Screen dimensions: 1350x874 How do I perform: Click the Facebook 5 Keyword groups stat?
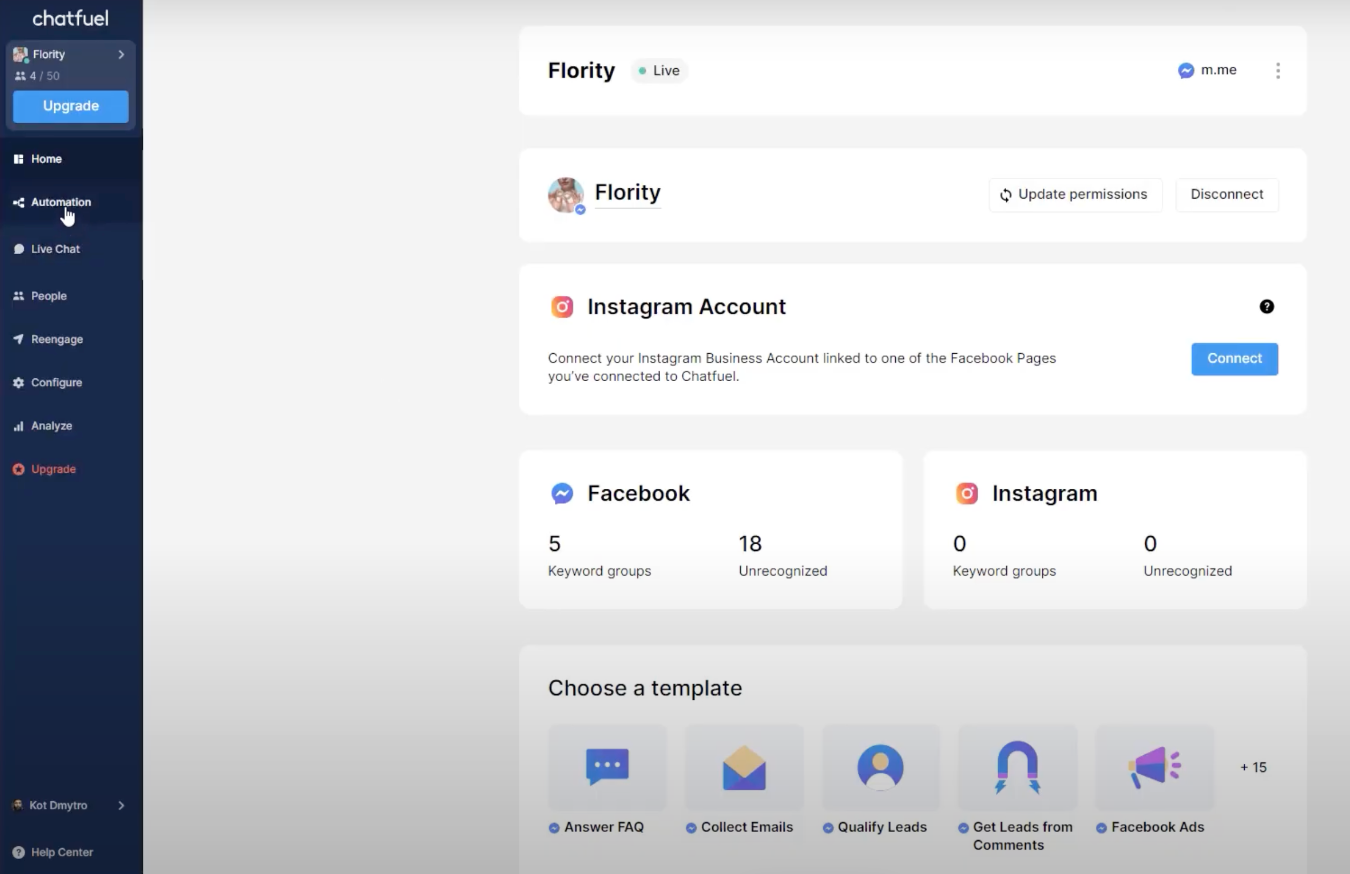click(x=599, y=556)
